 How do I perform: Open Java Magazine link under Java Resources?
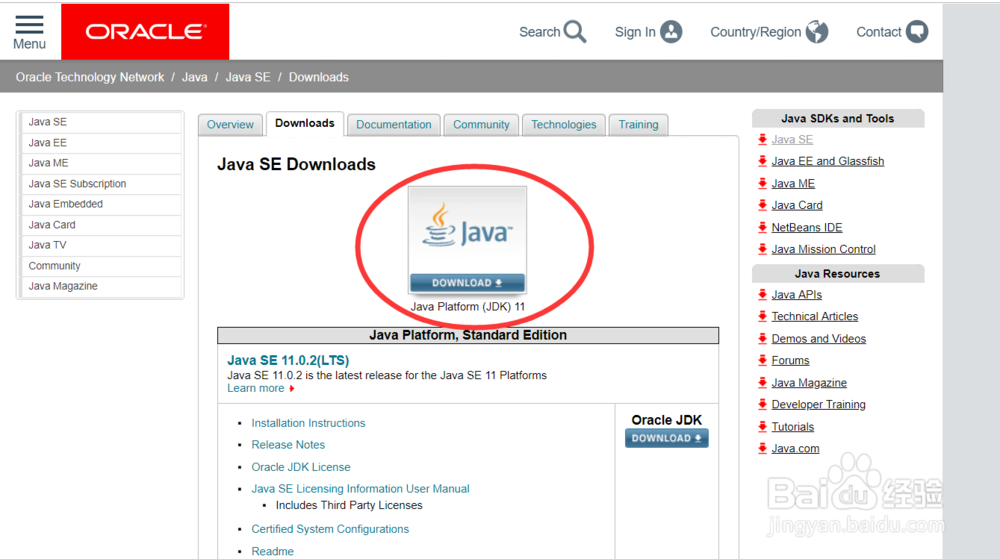click(809, 382)
